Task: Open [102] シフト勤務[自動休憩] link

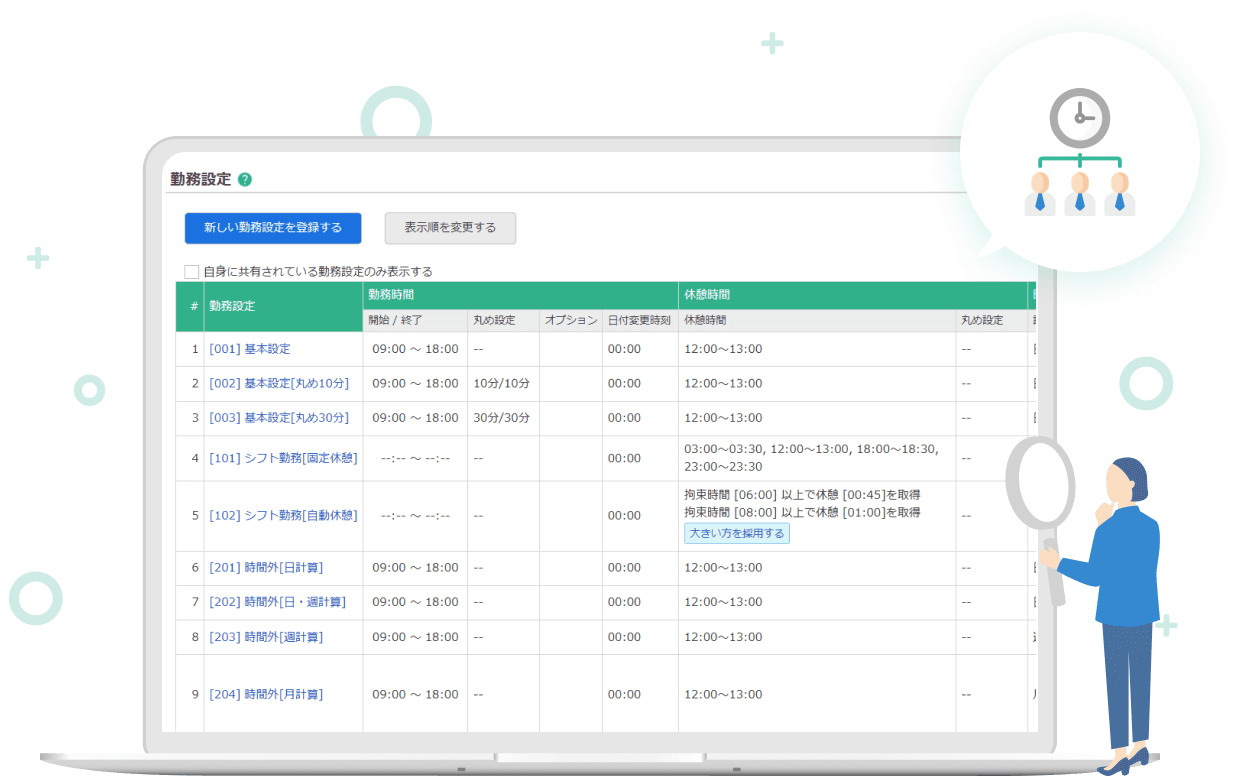Action: (283, 516)
